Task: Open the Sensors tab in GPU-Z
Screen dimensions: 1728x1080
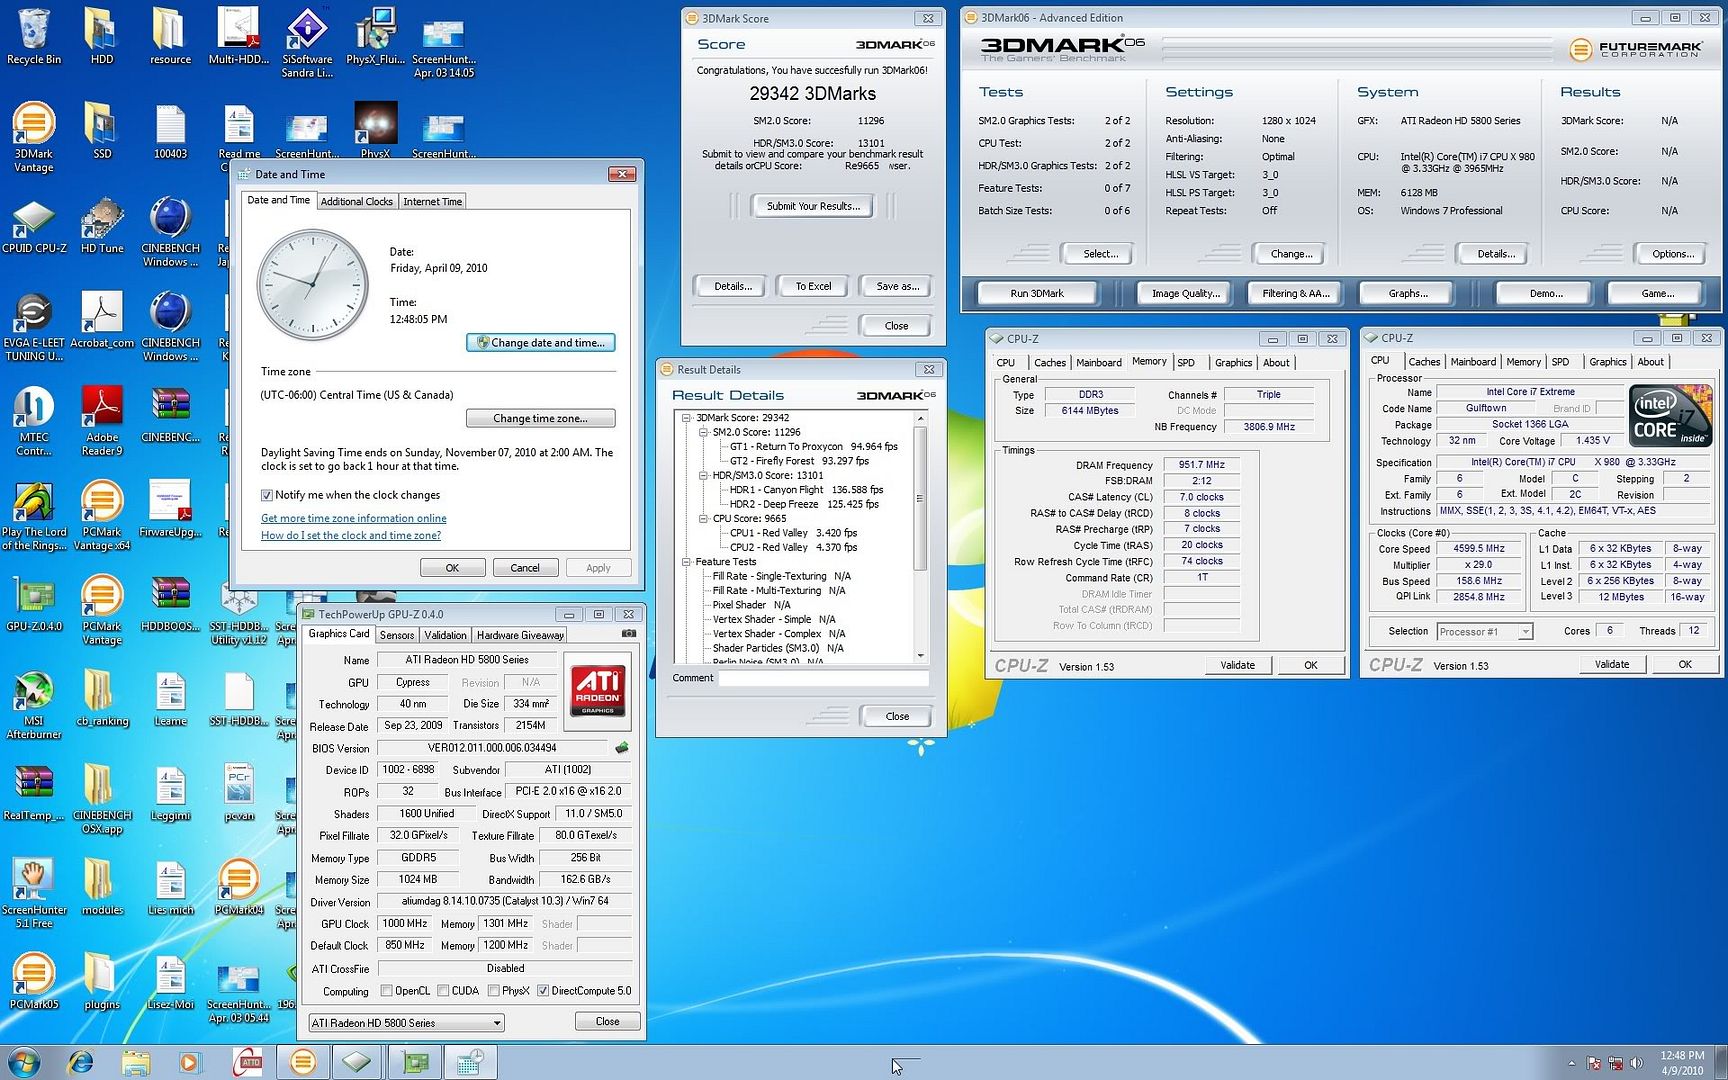Action: [x=396, y=635]
